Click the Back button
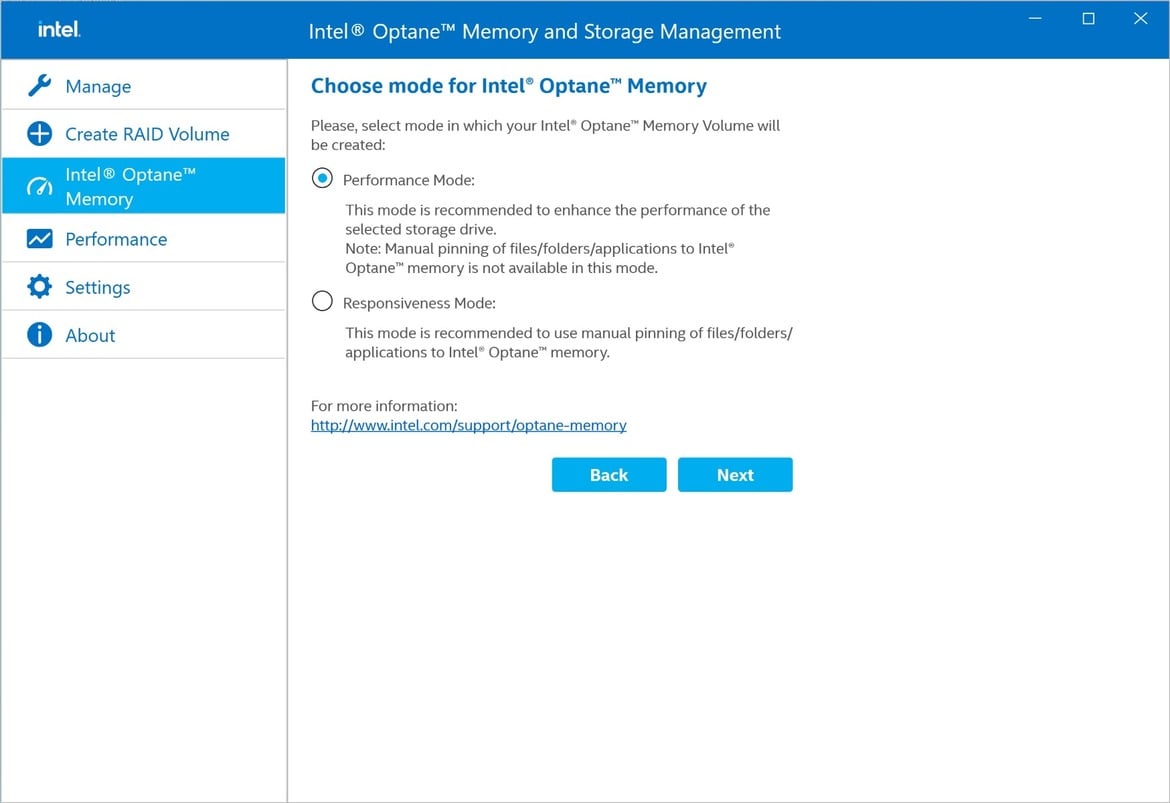 click(609, 475)
